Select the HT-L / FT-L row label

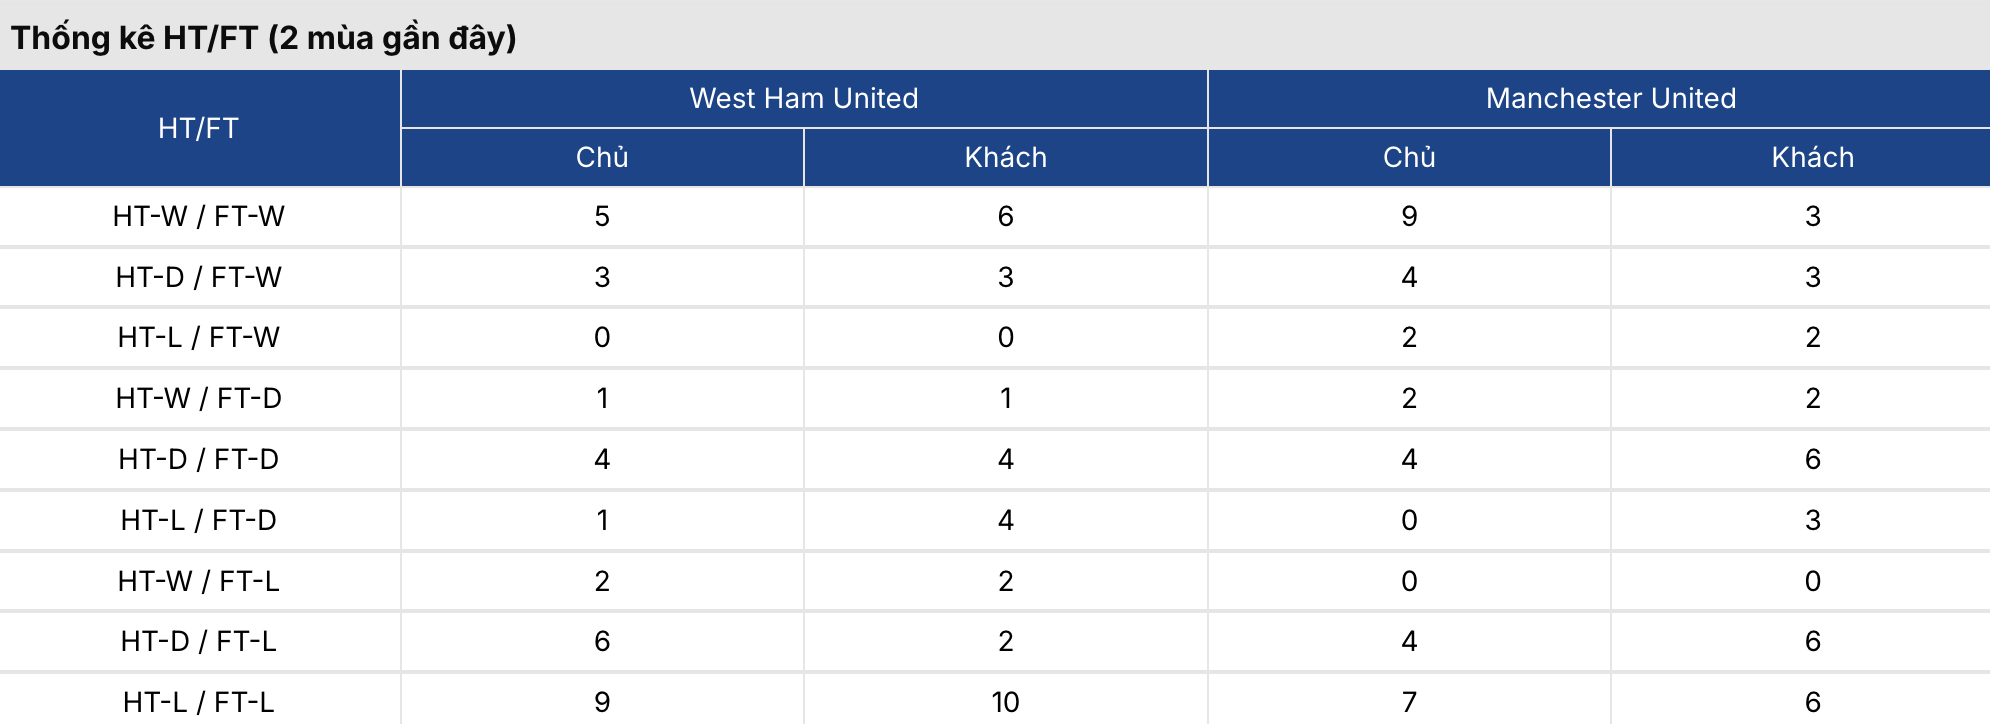pos(198,702)
